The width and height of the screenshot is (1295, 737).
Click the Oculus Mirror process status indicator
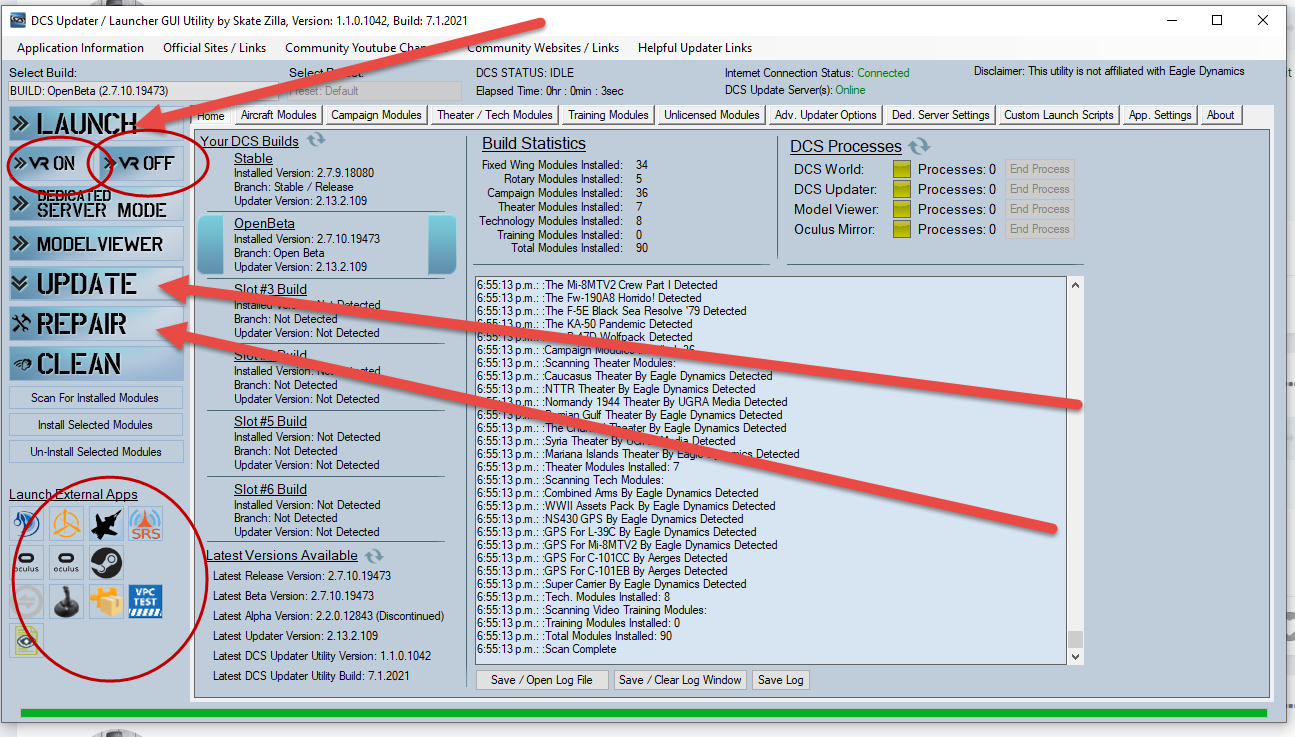[902, 229]
